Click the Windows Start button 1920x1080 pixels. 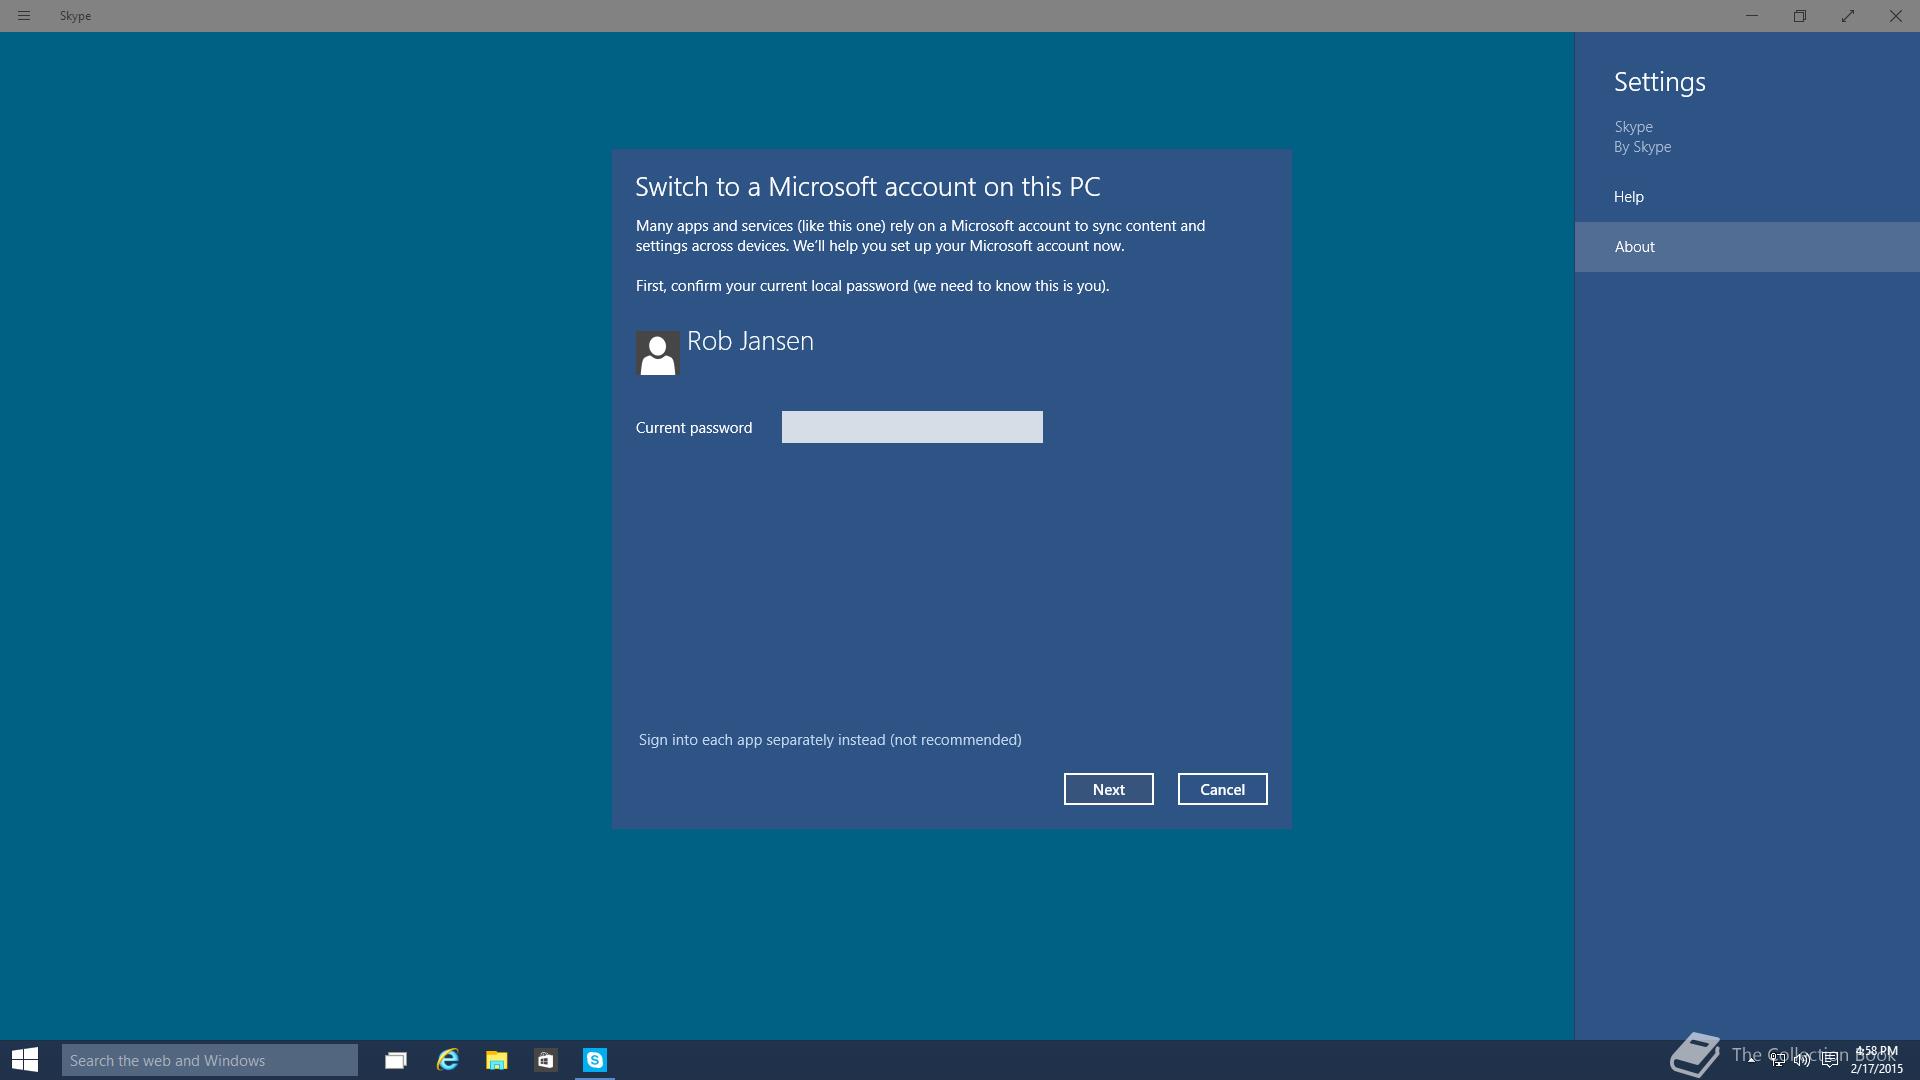coord(25,1060)
